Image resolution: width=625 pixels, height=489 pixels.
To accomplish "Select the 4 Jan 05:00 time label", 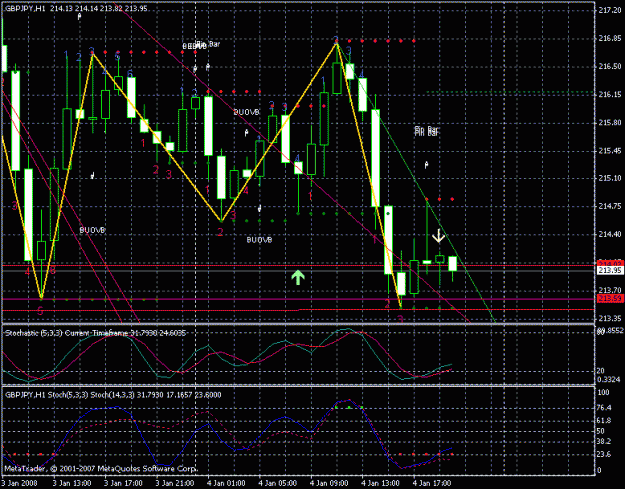I will 277,483.
